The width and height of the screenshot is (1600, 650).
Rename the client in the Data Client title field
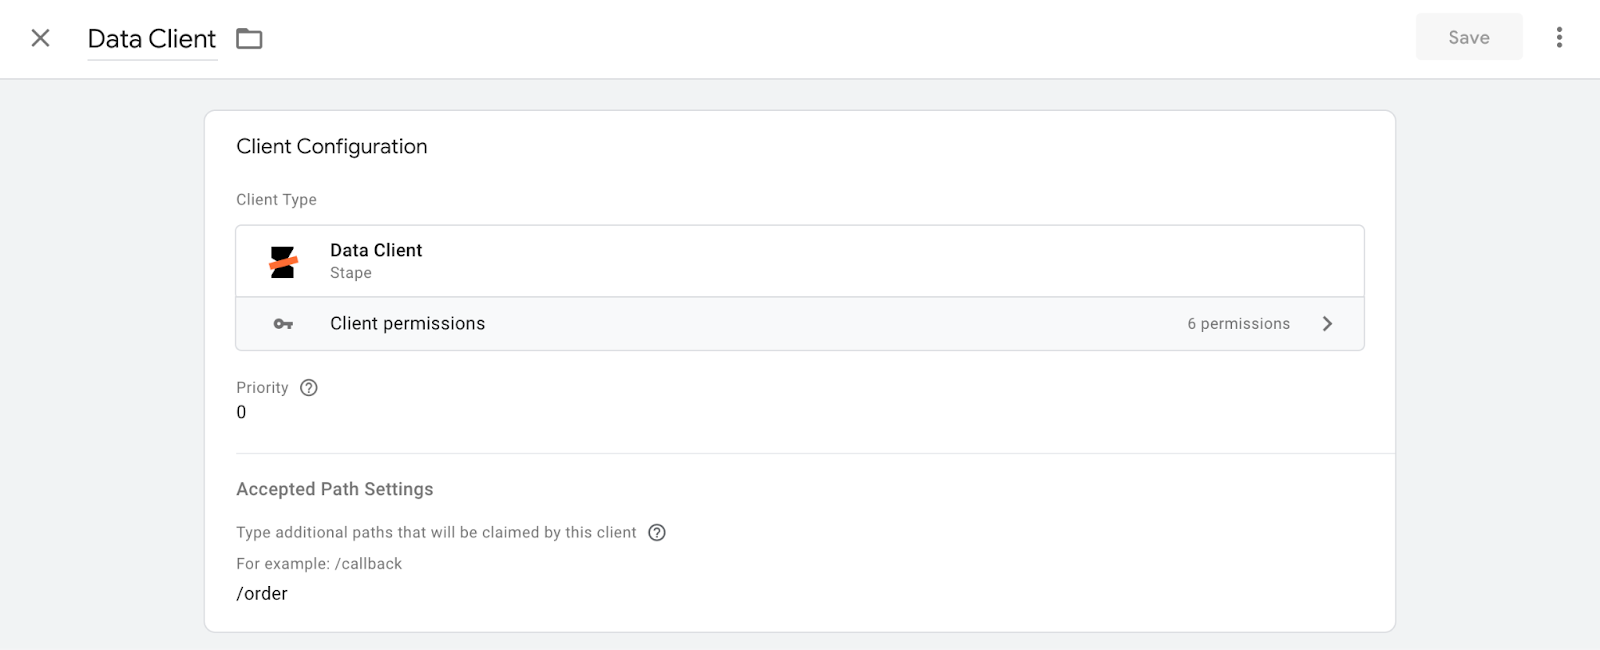pyautogui.click(x=151, y=38)
